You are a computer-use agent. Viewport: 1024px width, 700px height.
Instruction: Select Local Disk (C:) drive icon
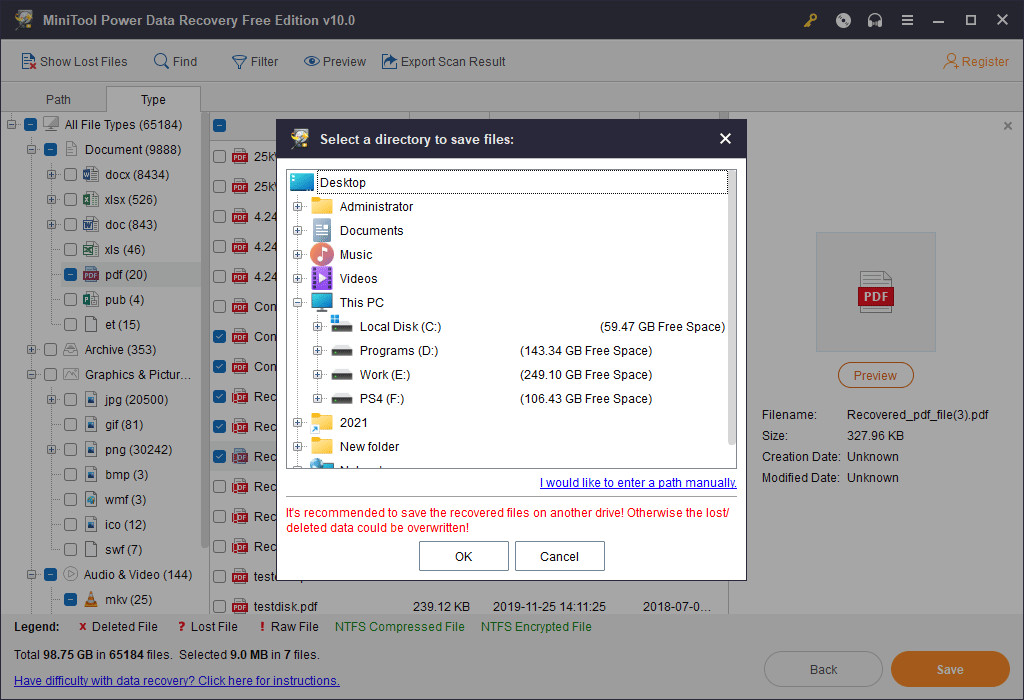coord(342,325)
